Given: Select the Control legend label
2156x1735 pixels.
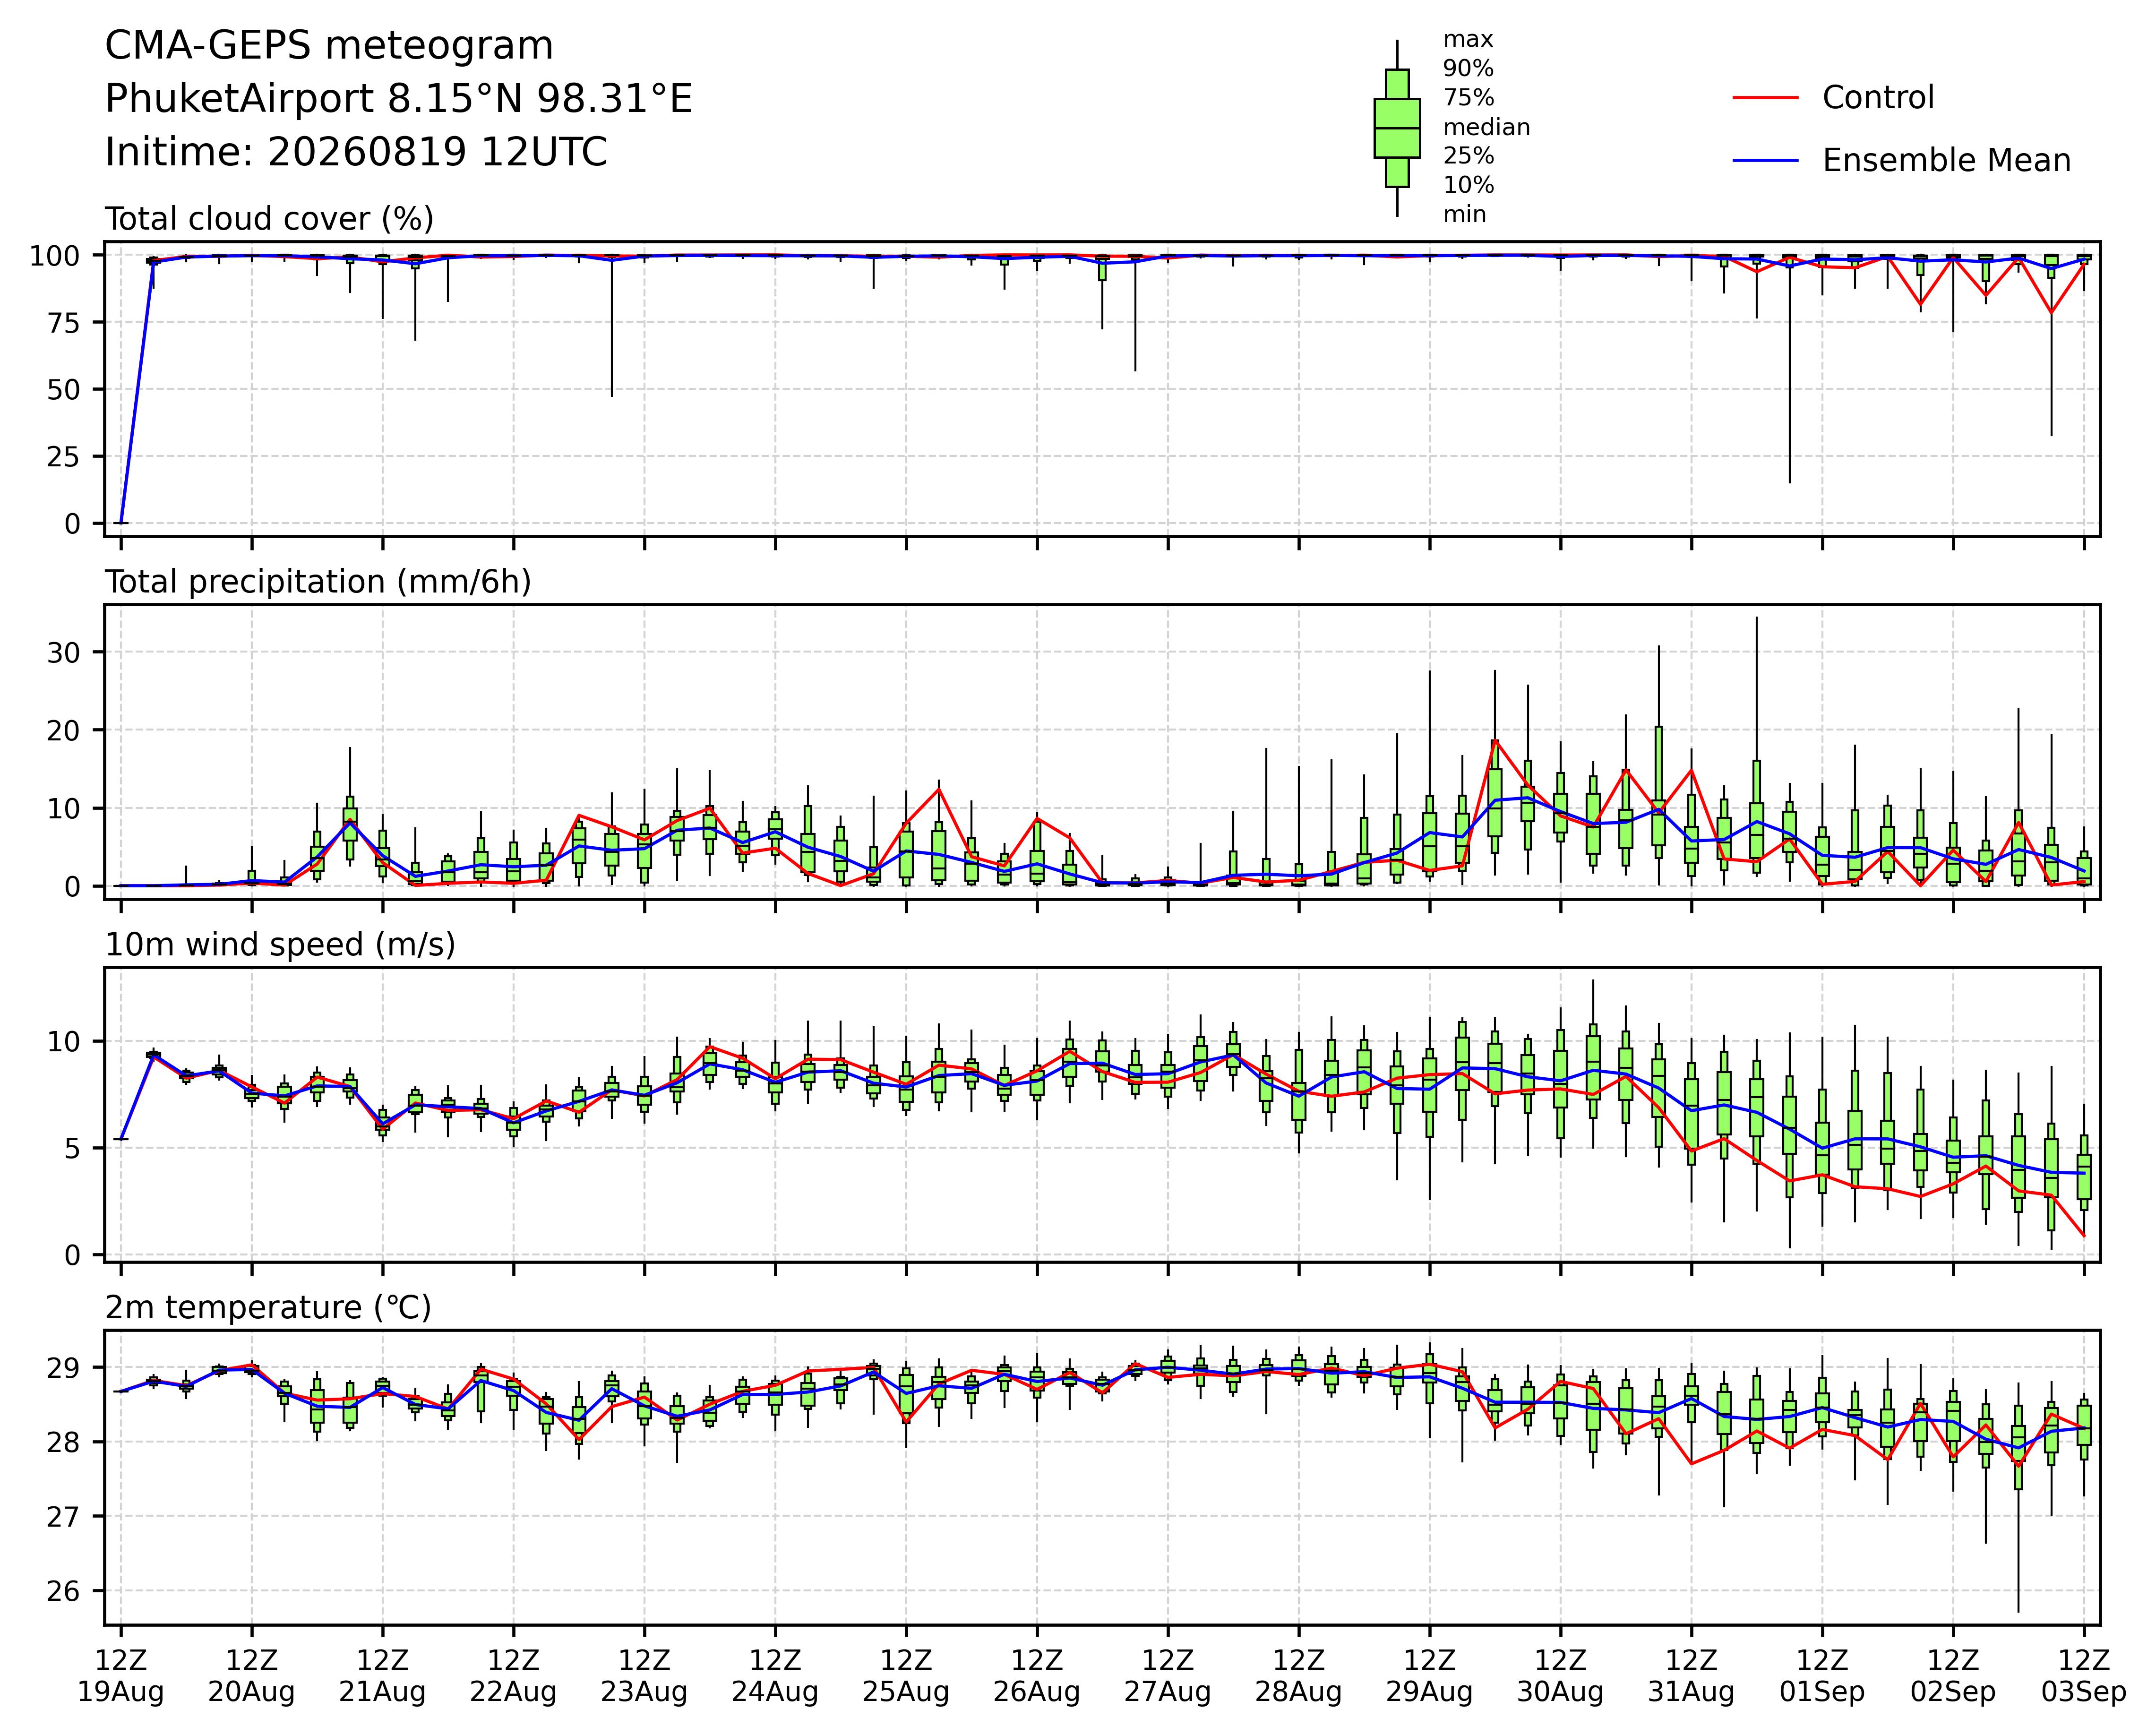Looking at the screenshot, I should coord(1878,98).
